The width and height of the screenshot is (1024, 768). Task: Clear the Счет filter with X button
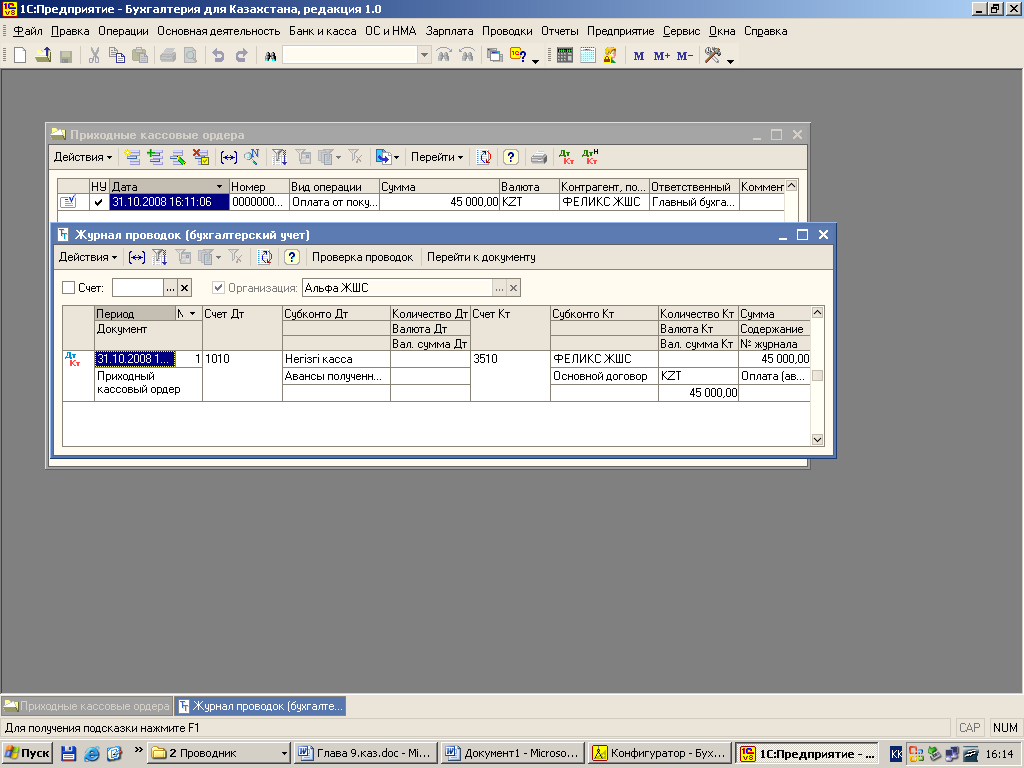pyautogui.click(x=185, y=288)
